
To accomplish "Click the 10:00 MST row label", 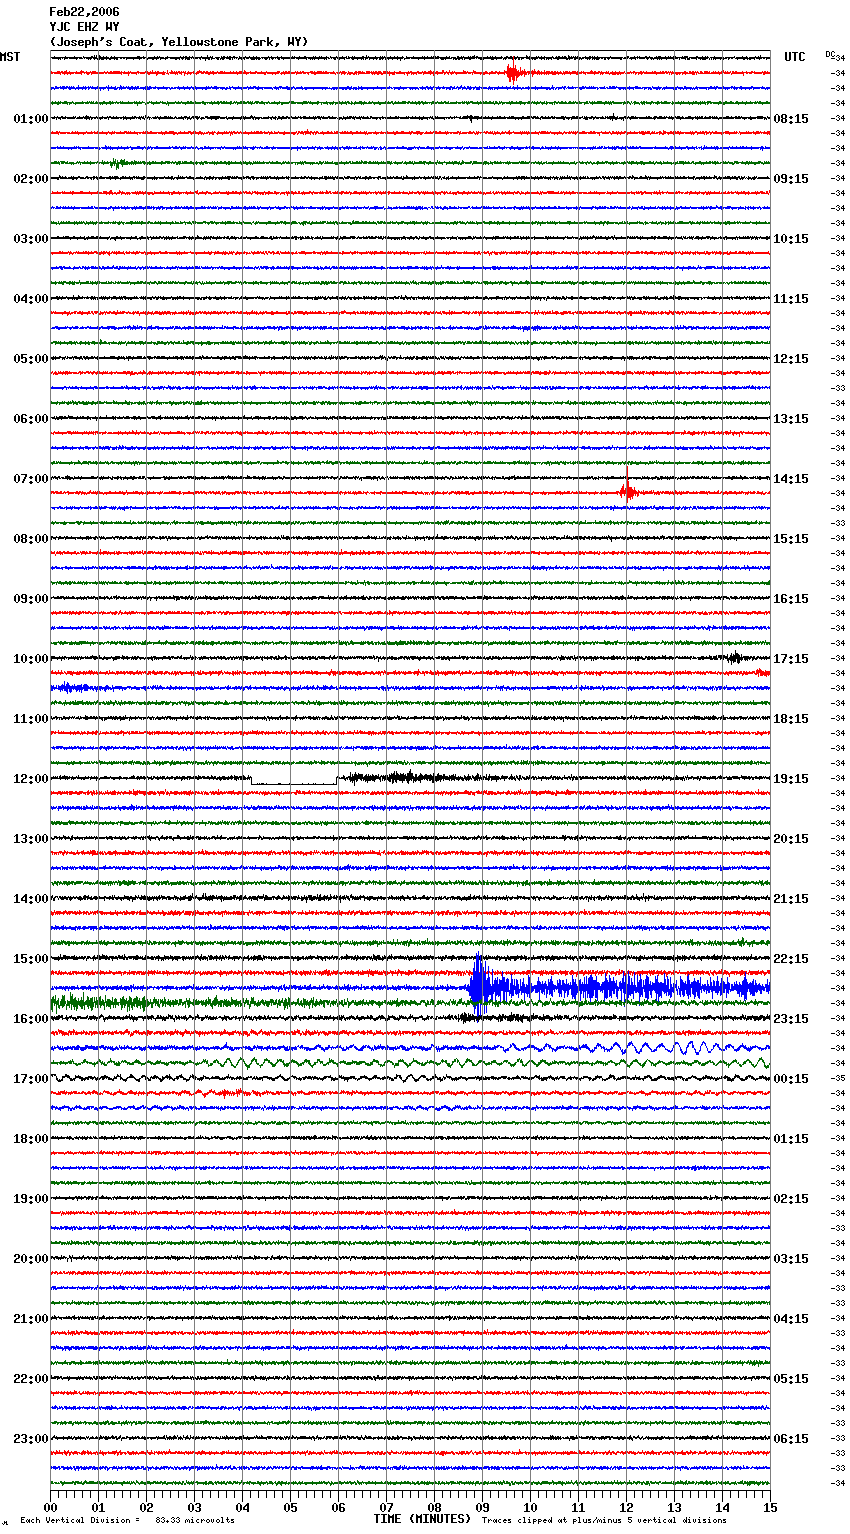I will click(x=31, y=659).
